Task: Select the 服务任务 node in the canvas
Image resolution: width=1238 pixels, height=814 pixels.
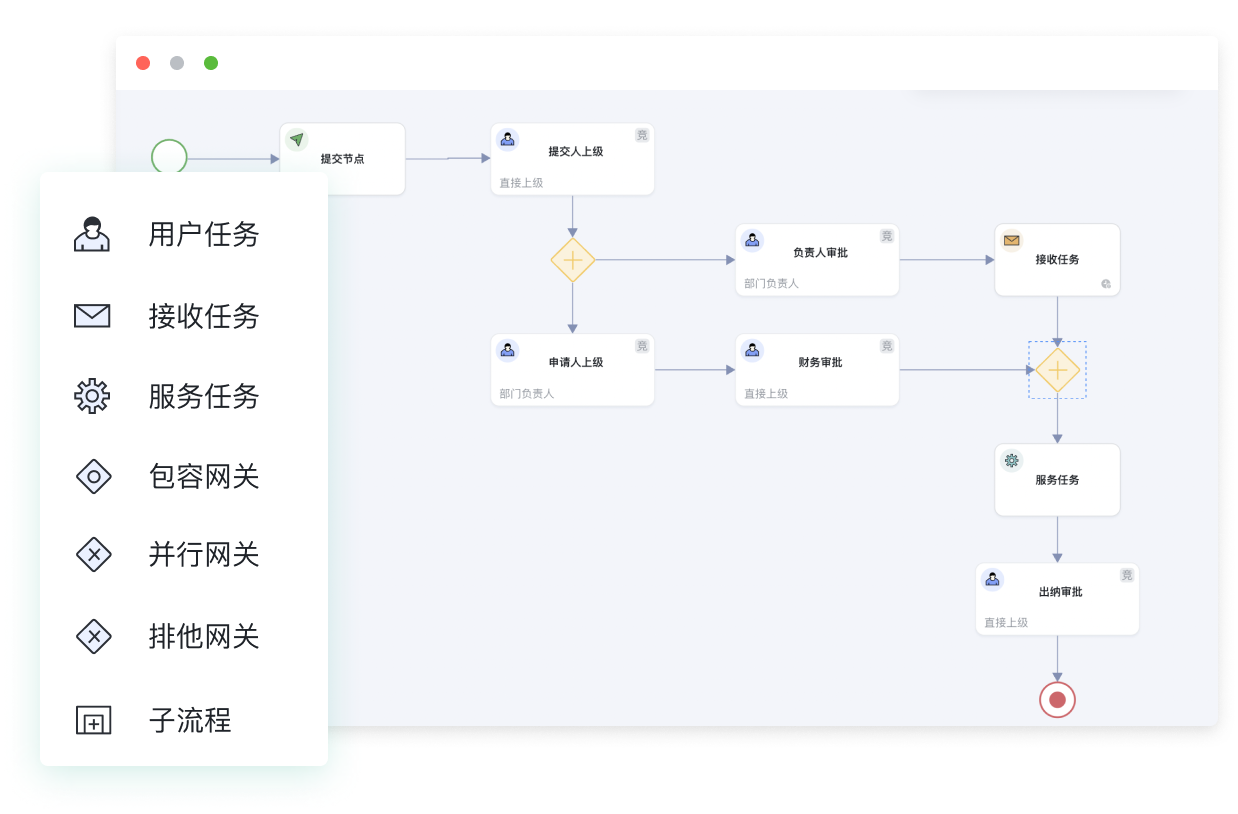Action: tap(1057, 480)
